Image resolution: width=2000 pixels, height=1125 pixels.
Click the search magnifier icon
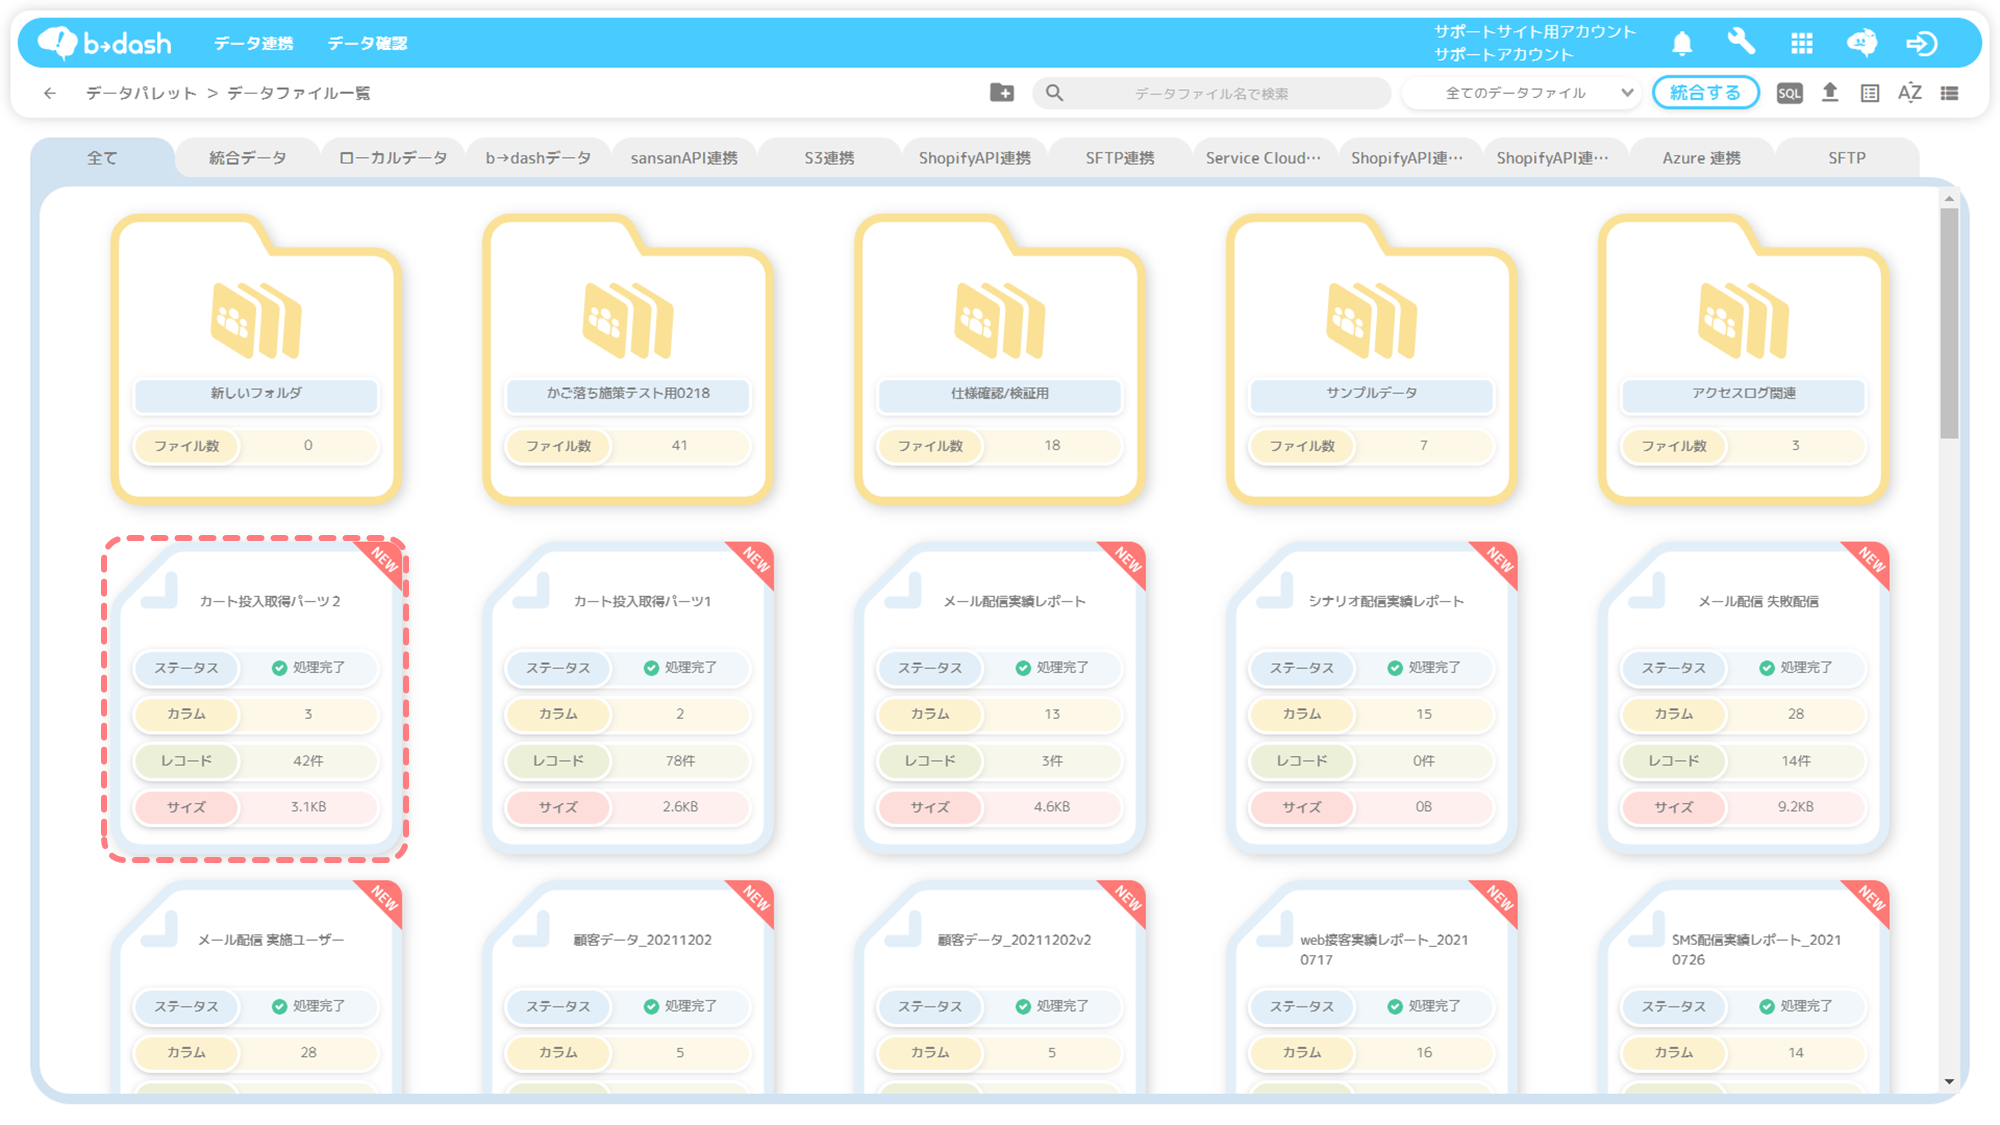(1054, 93)
